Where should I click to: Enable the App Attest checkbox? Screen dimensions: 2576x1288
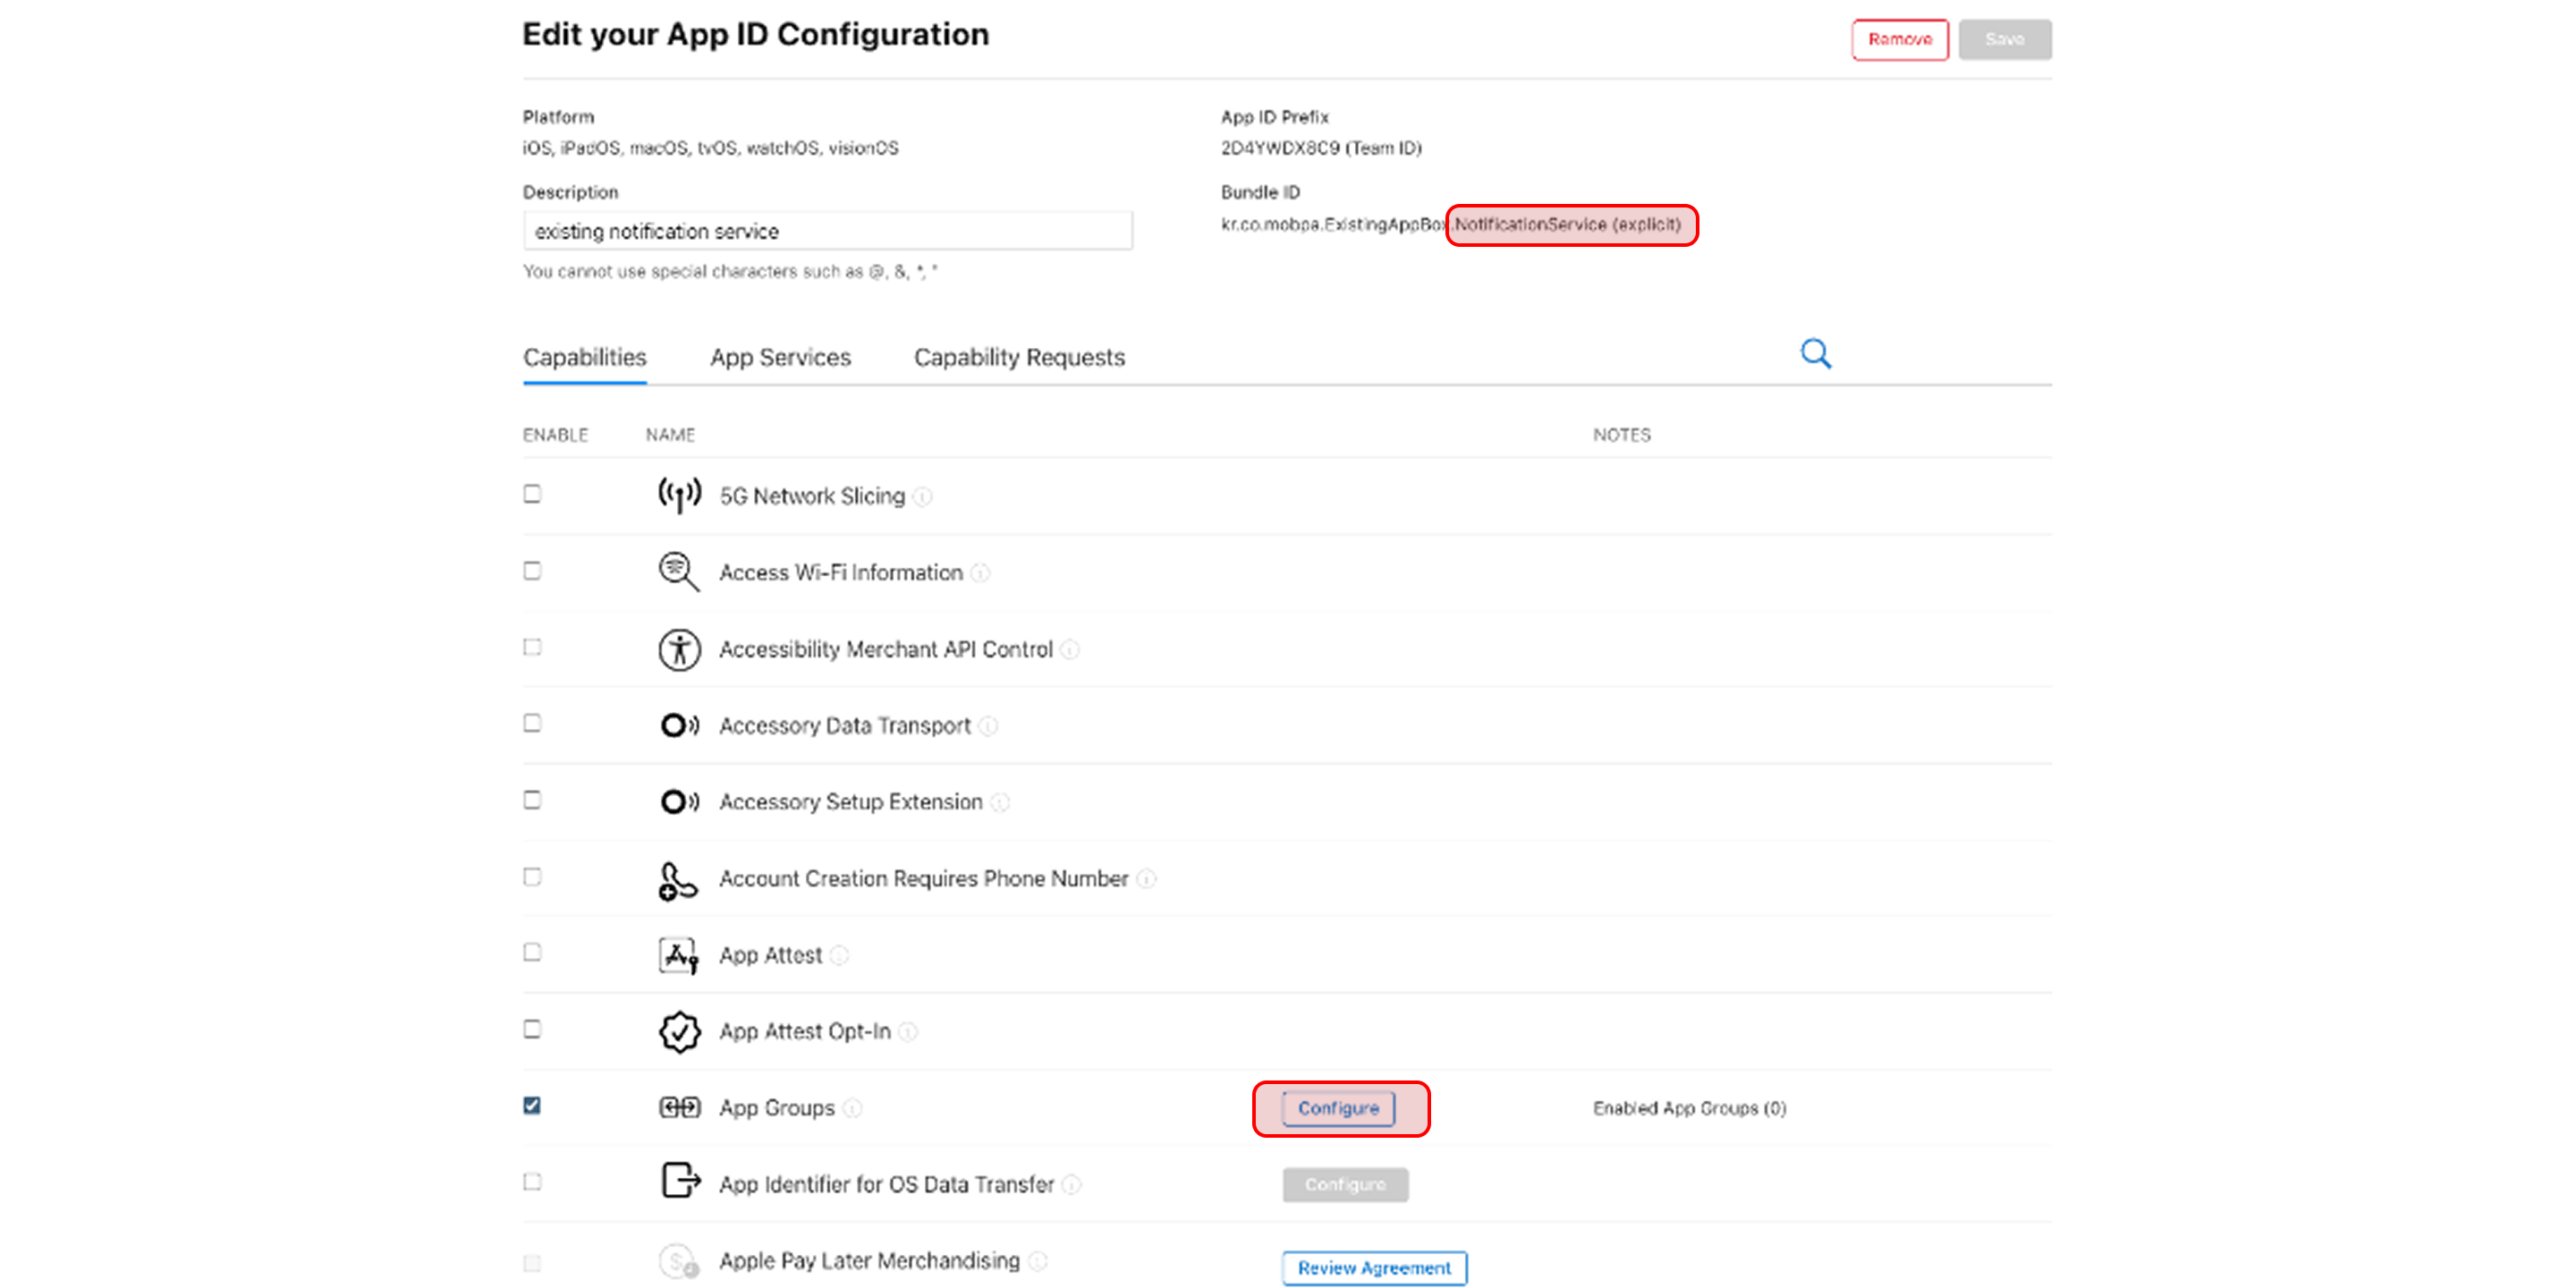point(532,952)
